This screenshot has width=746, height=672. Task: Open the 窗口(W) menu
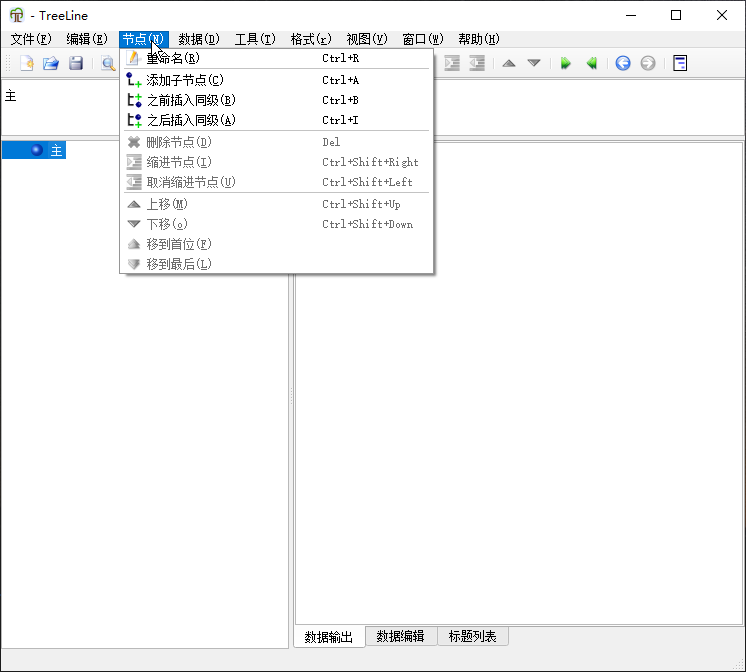(x=423, y=39)
